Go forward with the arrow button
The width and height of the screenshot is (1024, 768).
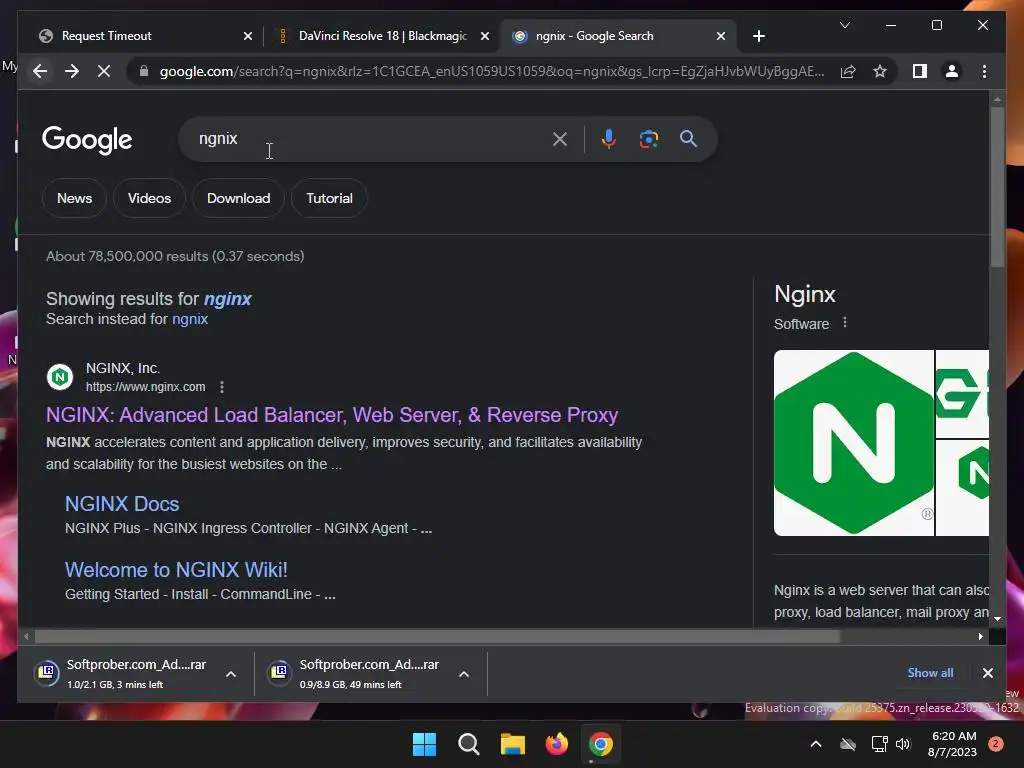(x=72, y=71)
